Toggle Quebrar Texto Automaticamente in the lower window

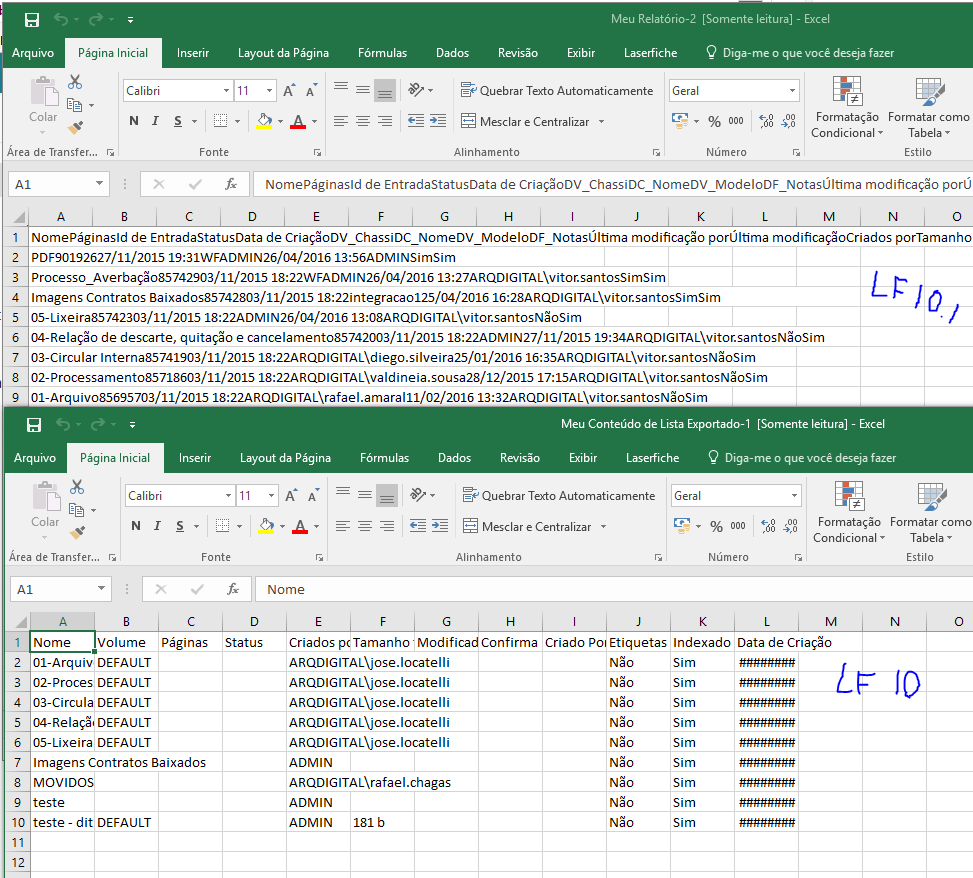(x=559, y=496)
